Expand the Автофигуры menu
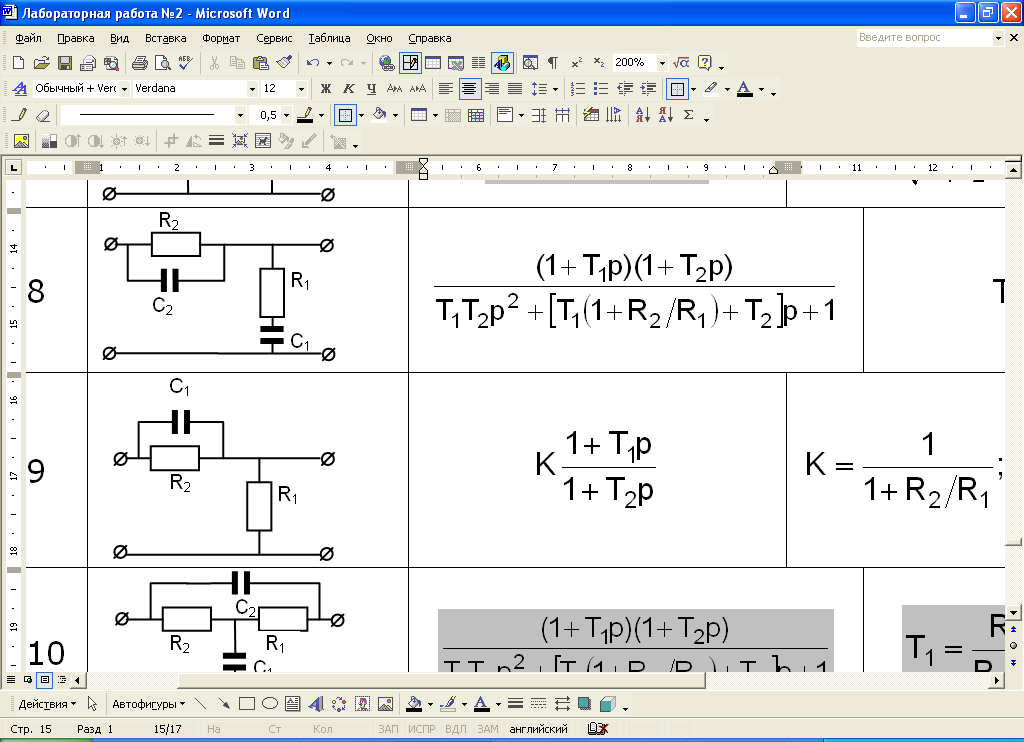The width and height of the screenshot is (1024, 742). (x=148, y=704)
